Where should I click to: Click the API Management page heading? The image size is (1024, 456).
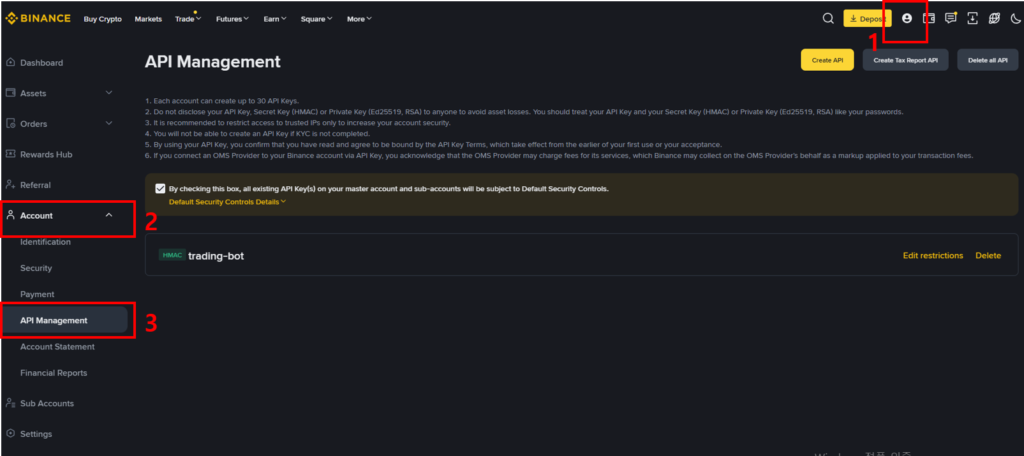(x=213, y=61)
